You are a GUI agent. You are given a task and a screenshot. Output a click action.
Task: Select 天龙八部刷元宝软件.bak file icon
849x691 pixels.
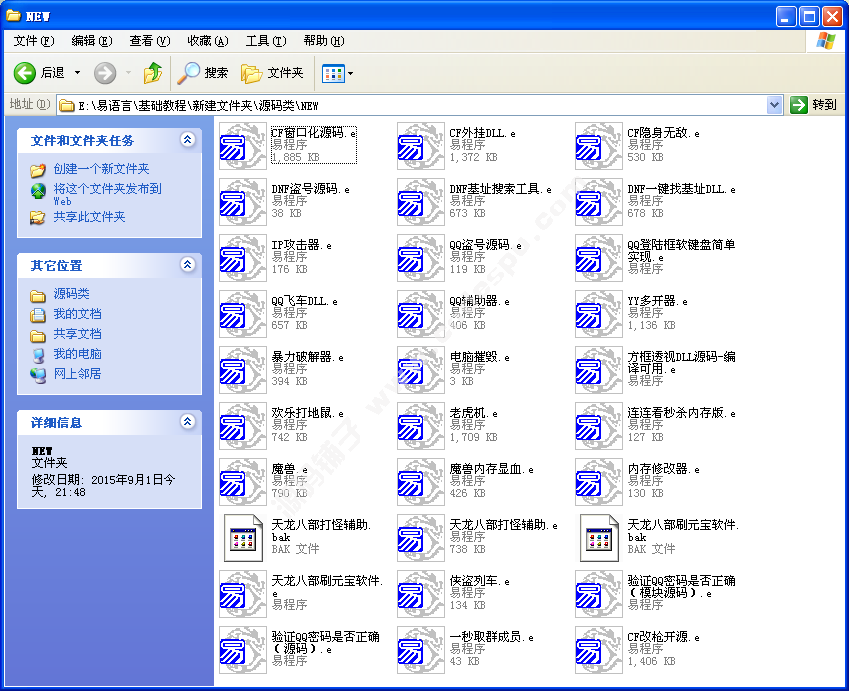coord(599,538)
